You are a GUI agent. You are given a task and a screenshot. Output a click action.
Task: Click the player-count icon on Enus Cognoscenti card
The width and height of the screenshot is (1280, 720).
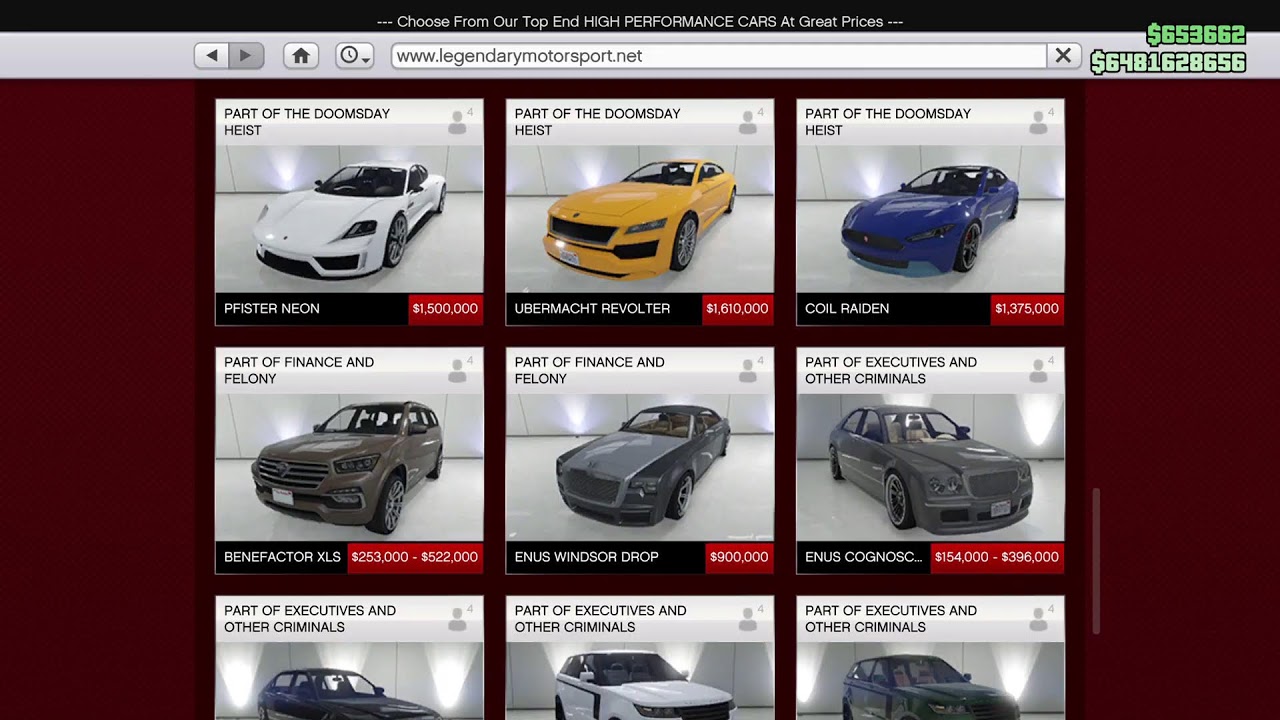click(1040, 370)
